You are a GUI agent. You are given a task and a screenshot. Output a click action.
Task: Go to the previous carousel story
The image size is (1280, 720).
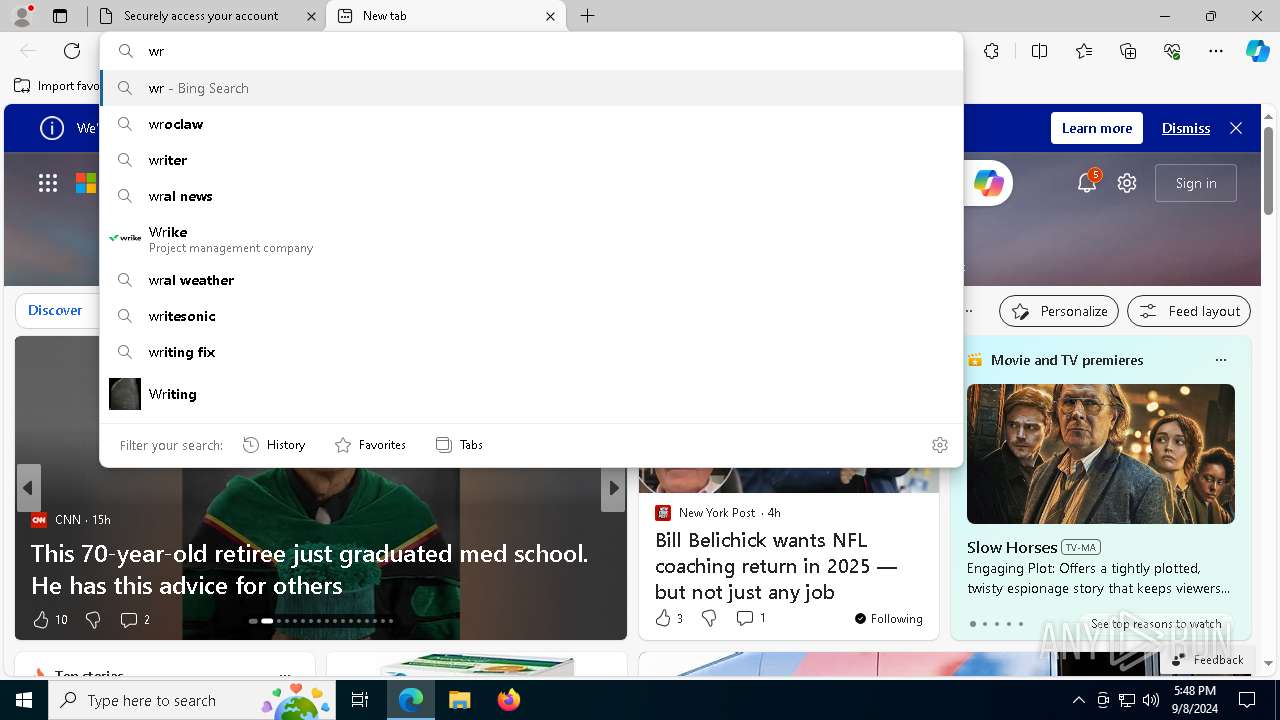coord(28,488)
